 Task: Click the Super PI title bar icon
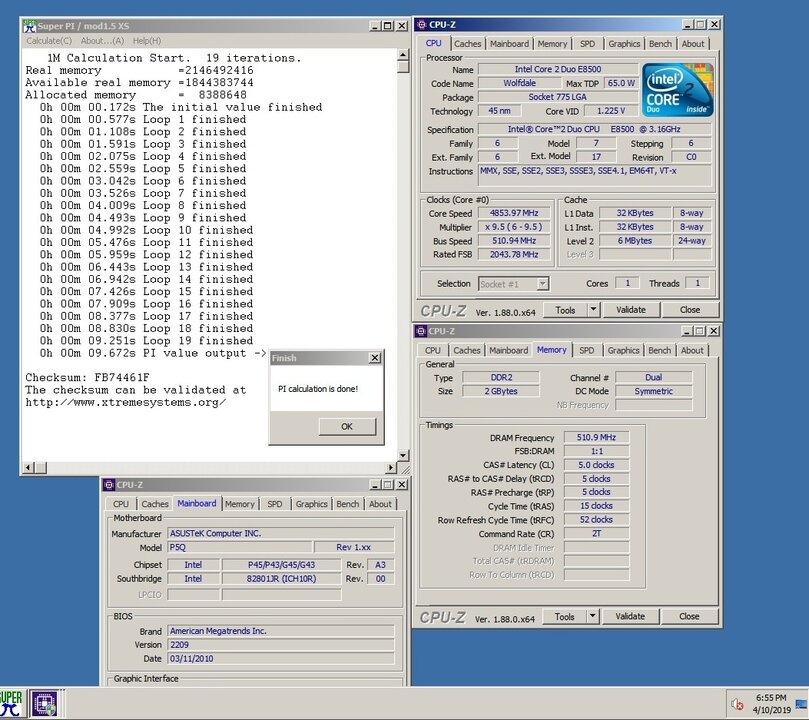pyautogui.click(x=30, y=26)
